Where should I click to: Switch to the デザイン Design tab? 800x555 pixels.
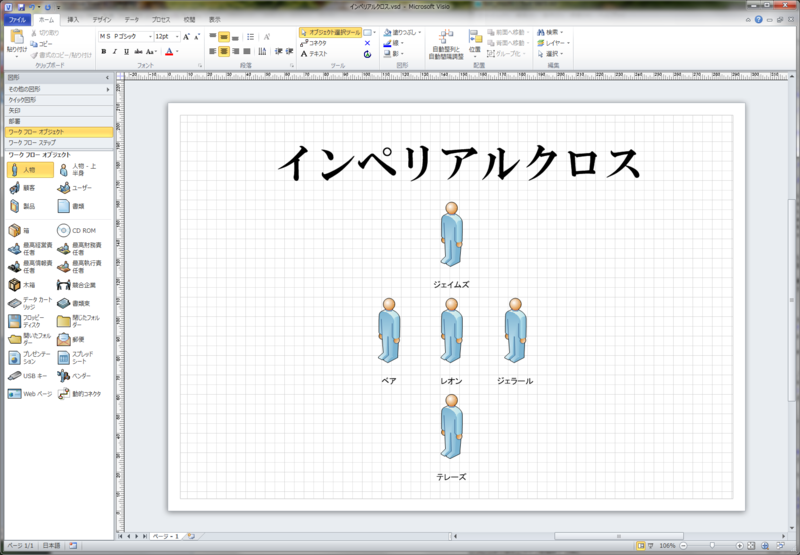[x=102, y=20]
